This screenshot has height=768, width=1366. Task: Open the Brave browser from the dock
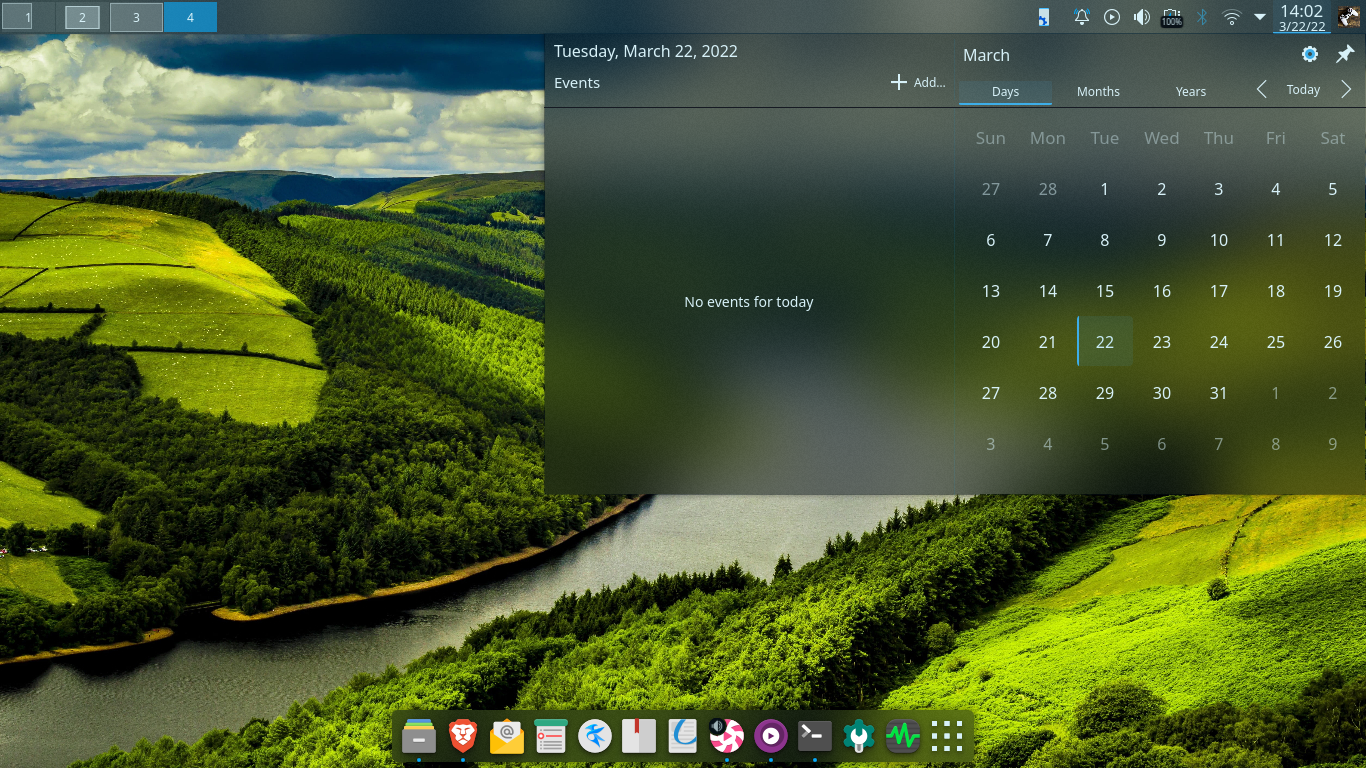click(462, 736)
